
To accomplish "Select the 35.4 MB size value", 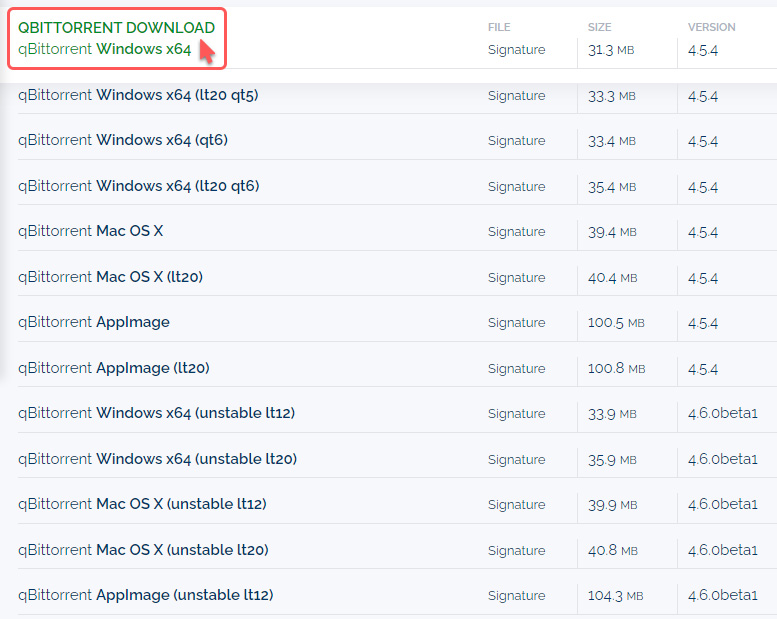I will [x=612, y=187].
